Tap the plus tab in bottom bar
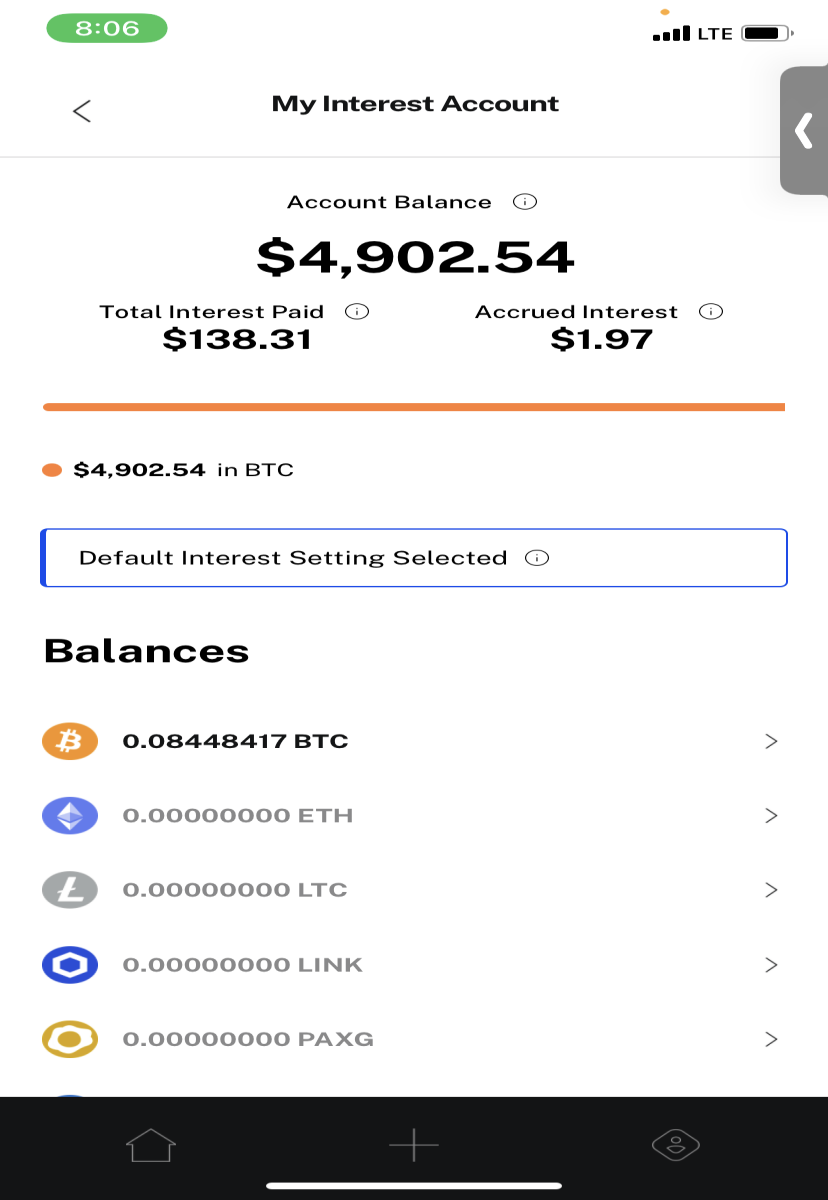 click(414, 1145)
